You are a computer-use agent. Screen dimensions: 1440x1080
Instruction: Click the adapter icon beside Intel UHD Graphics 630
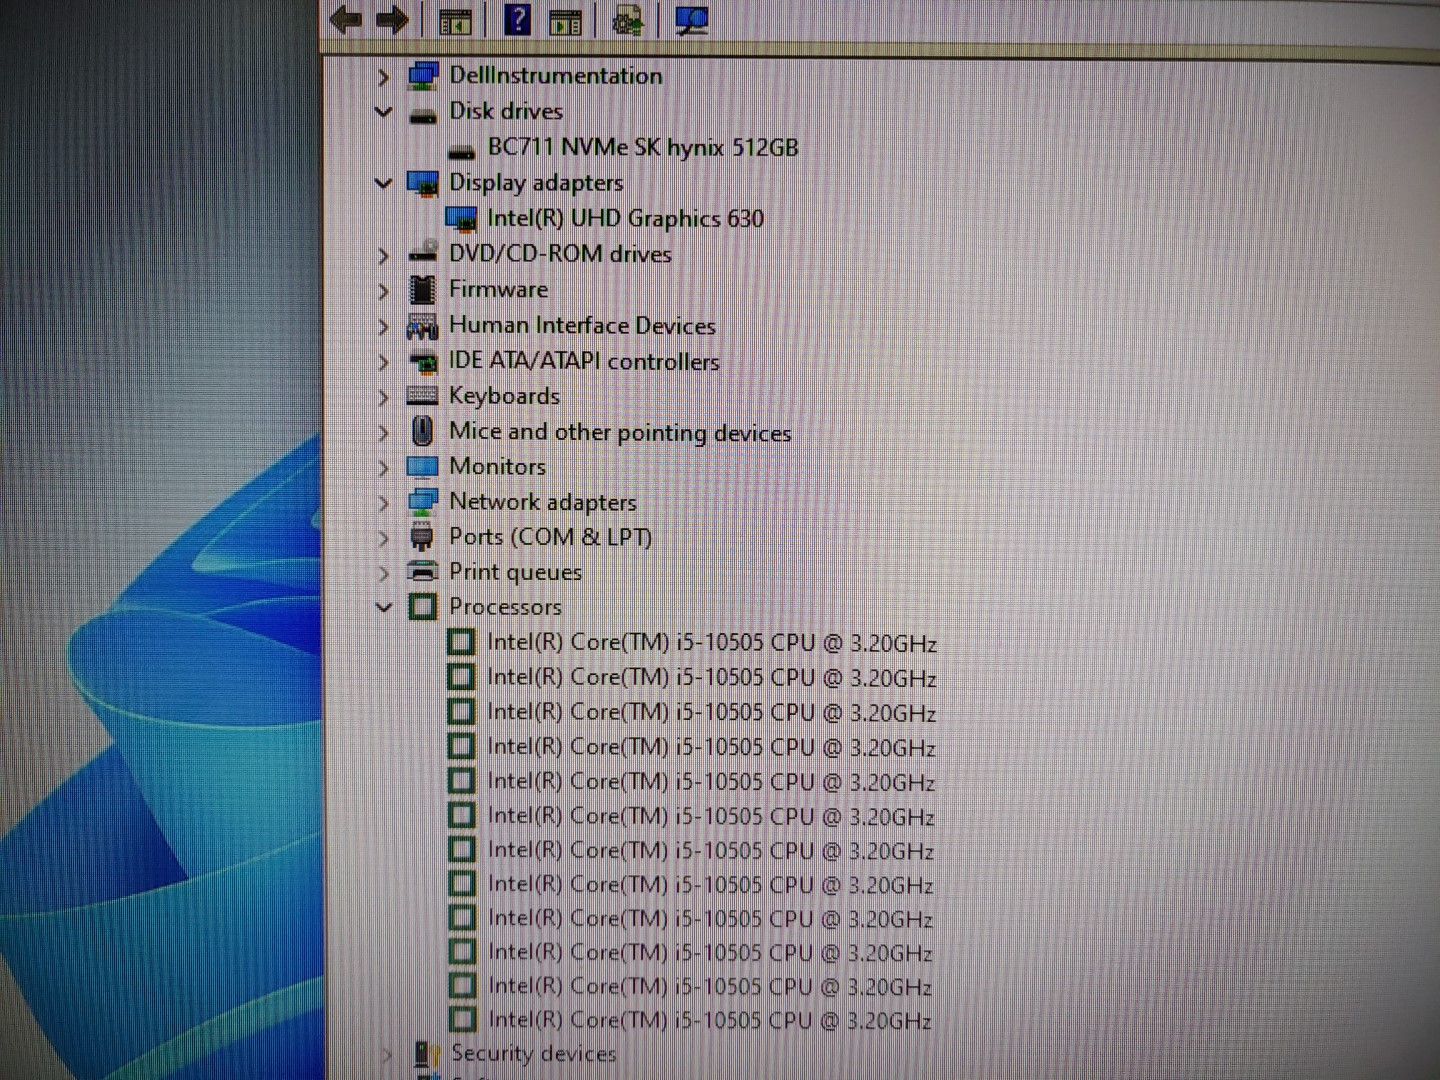[x=461, y=219]
